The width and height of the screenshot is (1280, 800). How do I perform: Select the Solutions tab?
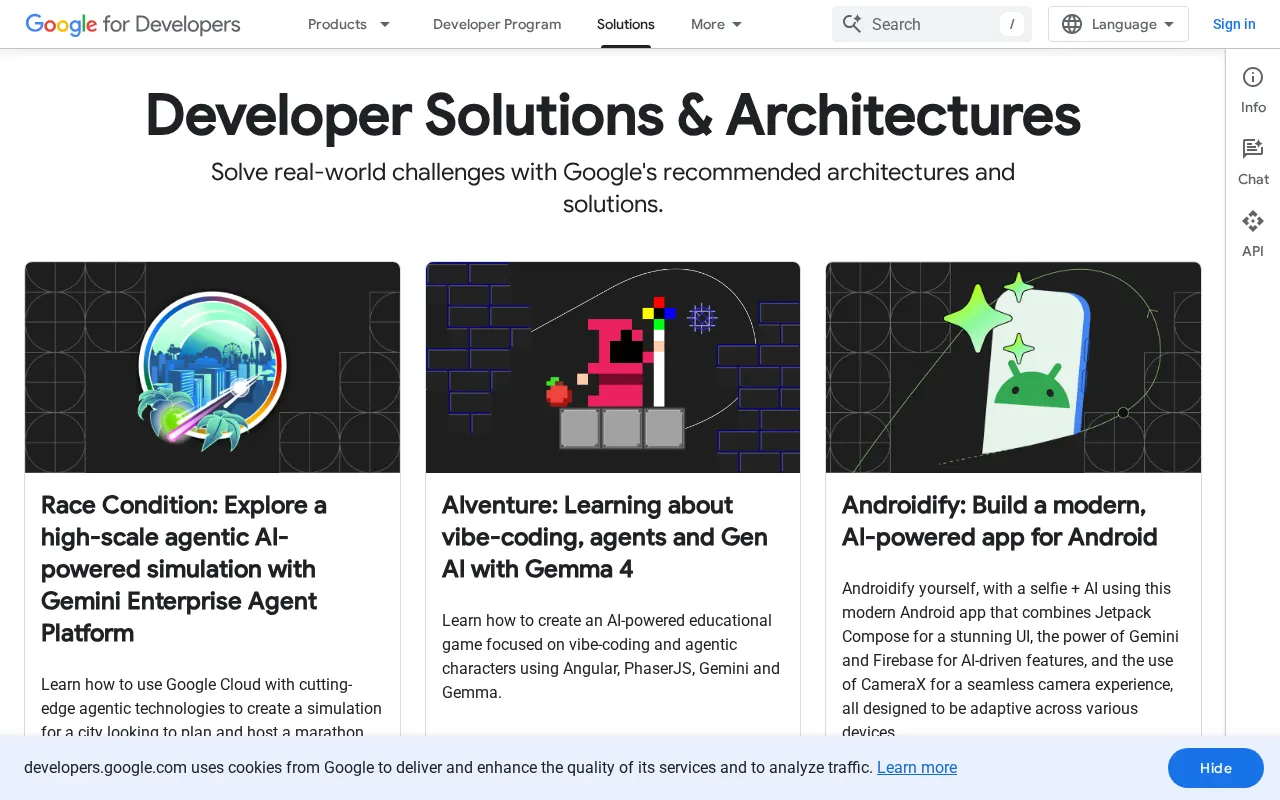(626, 24)
